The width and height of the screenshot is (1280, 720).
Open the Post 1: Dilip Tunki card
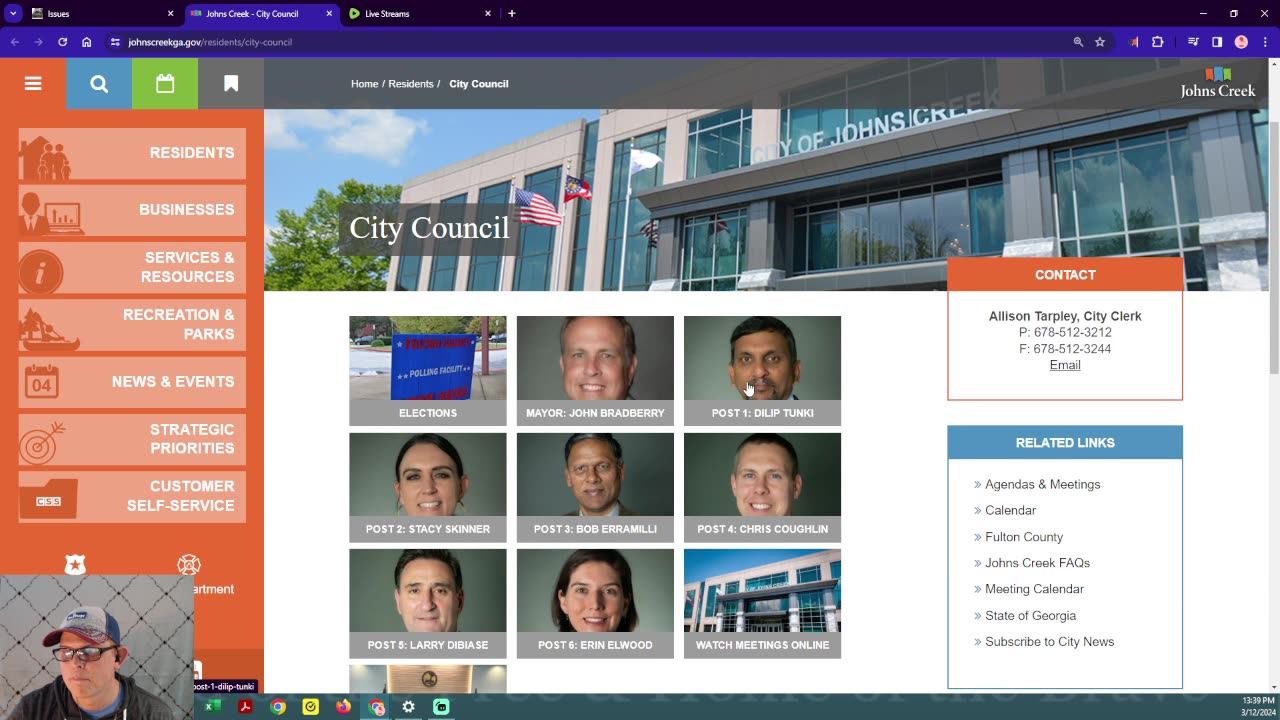coord(762,371)
